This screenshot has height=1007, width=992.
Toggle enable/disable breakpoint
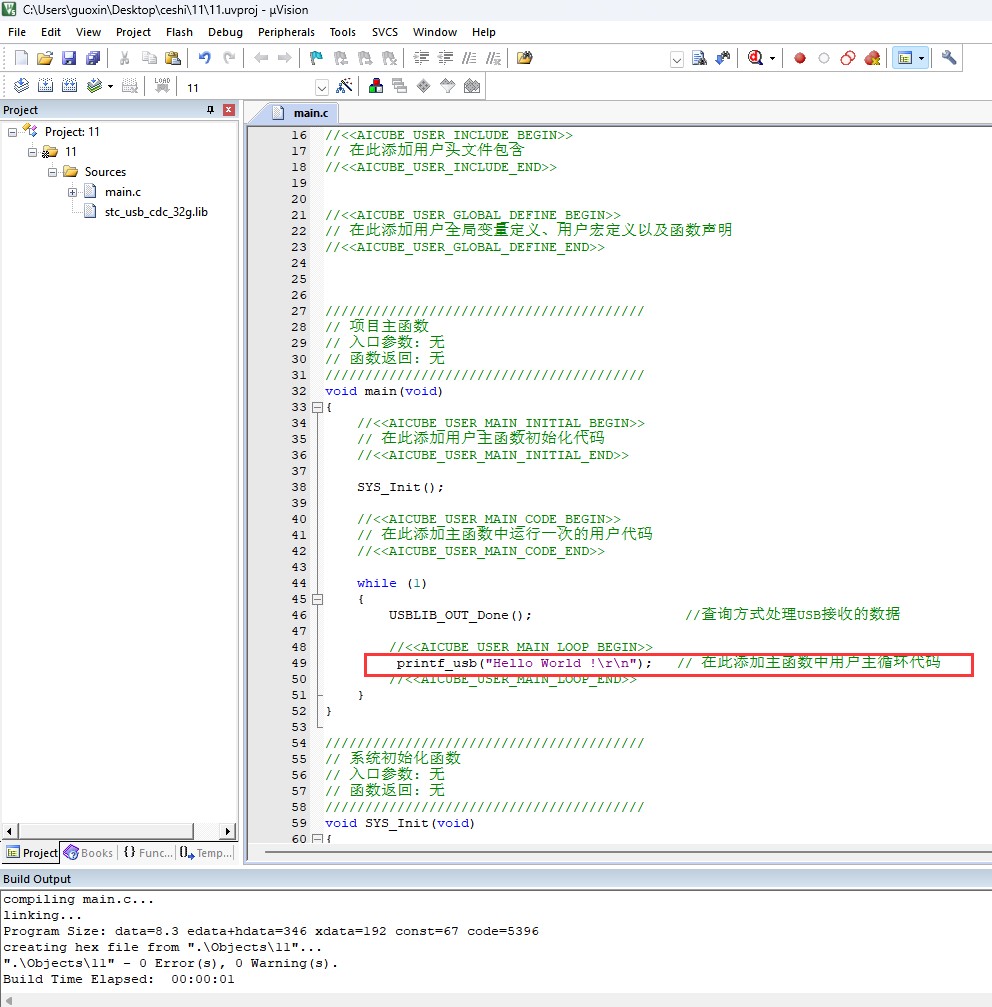coord(824,58)
